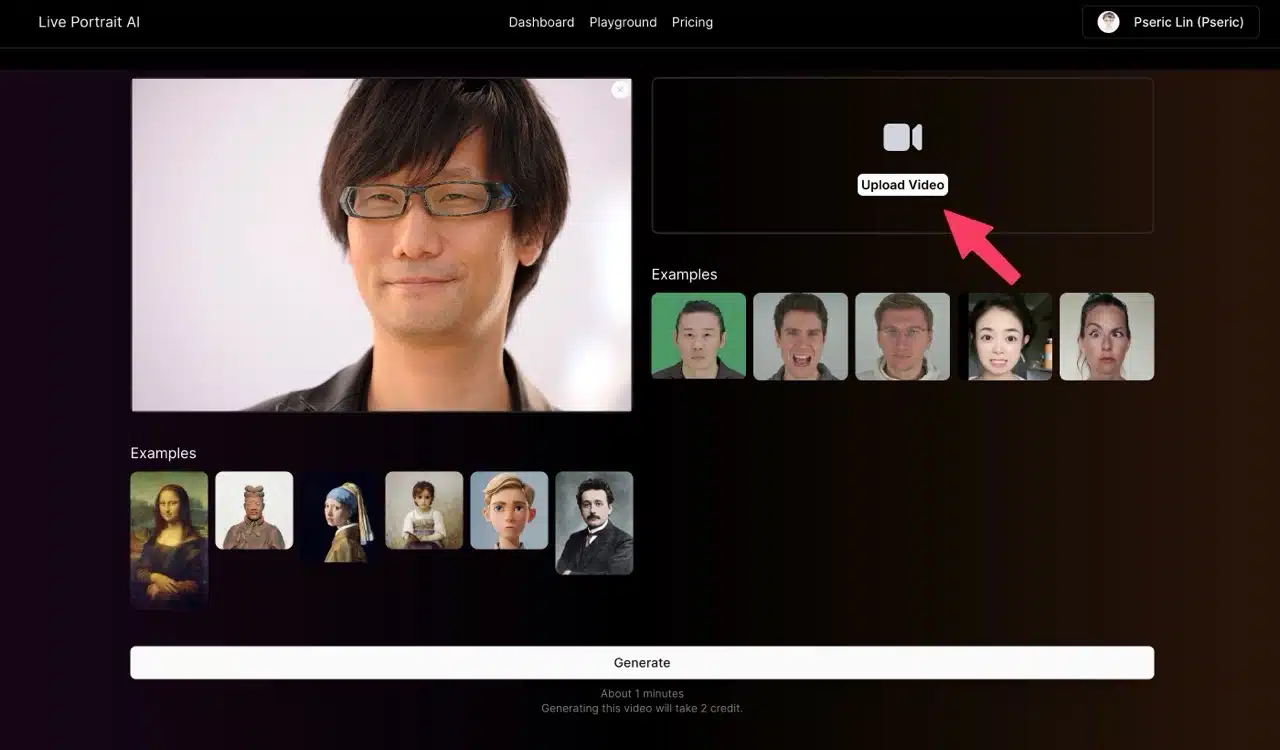Select the 3D cartoon boy example
Viewport: 1280px width, 750px height.
pyautogui.click(x=509, y=510)
